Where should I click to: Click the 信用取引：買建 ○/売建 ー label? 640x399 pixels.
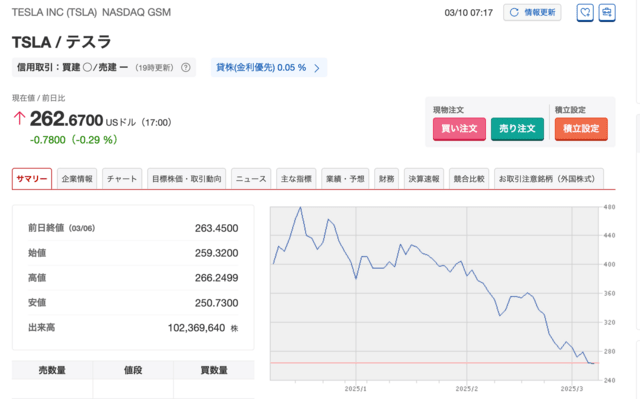(x=72, y=67)
